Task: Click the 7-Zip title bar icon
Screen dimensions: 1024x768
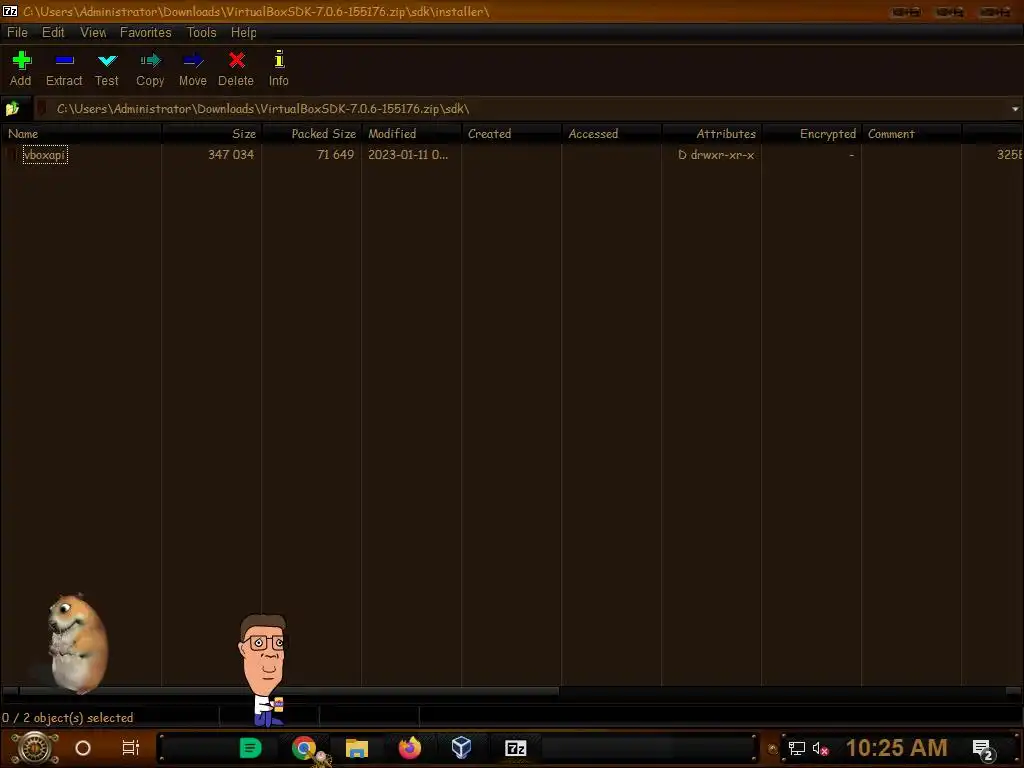Action: 10,11
